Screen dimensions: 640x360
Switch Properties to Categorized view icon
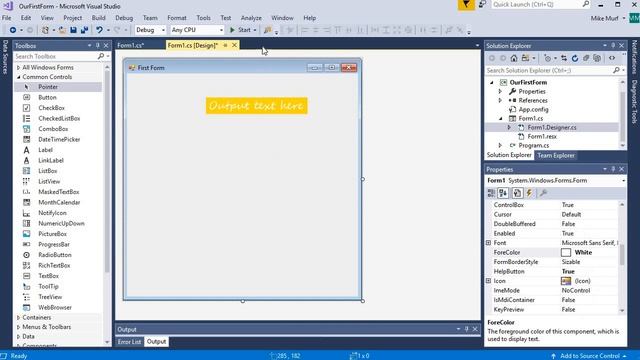pos(491,193)
